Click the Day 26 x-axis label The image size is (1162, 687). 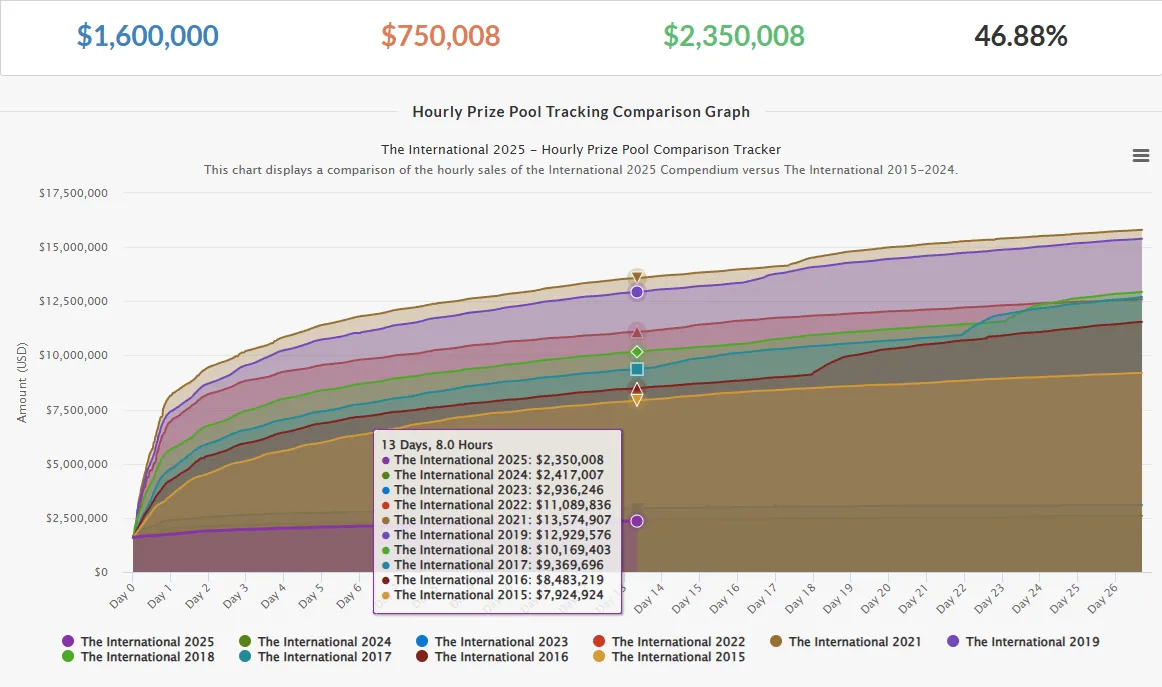coord(1102,597)
